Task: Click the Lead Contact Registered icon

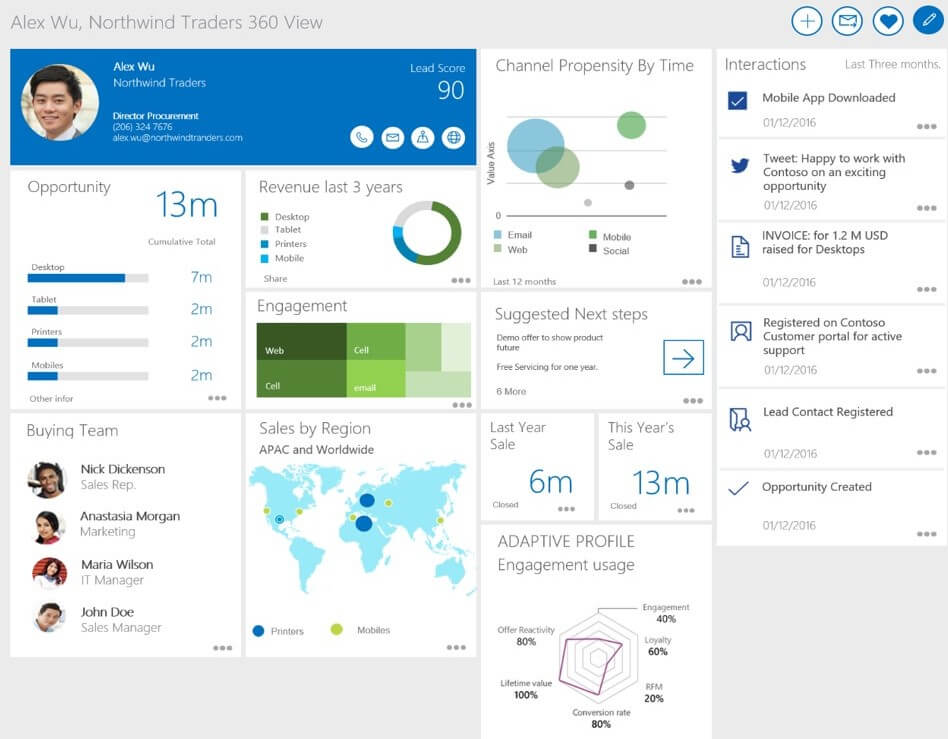Action: click(x=740, y=419)
